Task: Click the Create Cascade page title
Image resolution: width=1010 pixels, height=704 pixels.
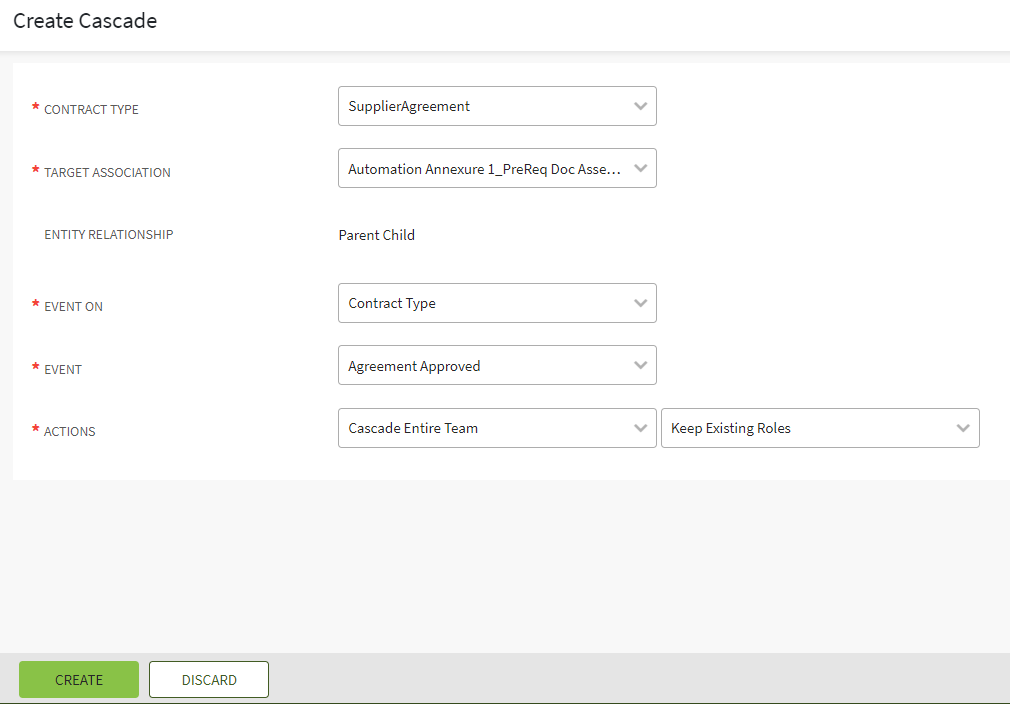Action: click(x=85, y=21)
